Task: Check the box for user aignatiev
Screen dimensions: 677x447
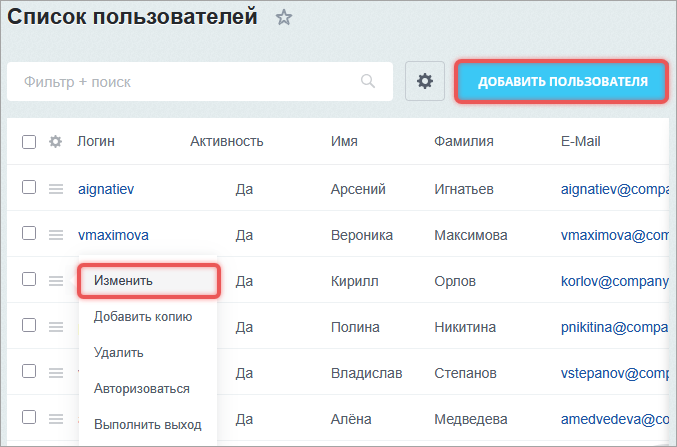Action: (29, 188)
